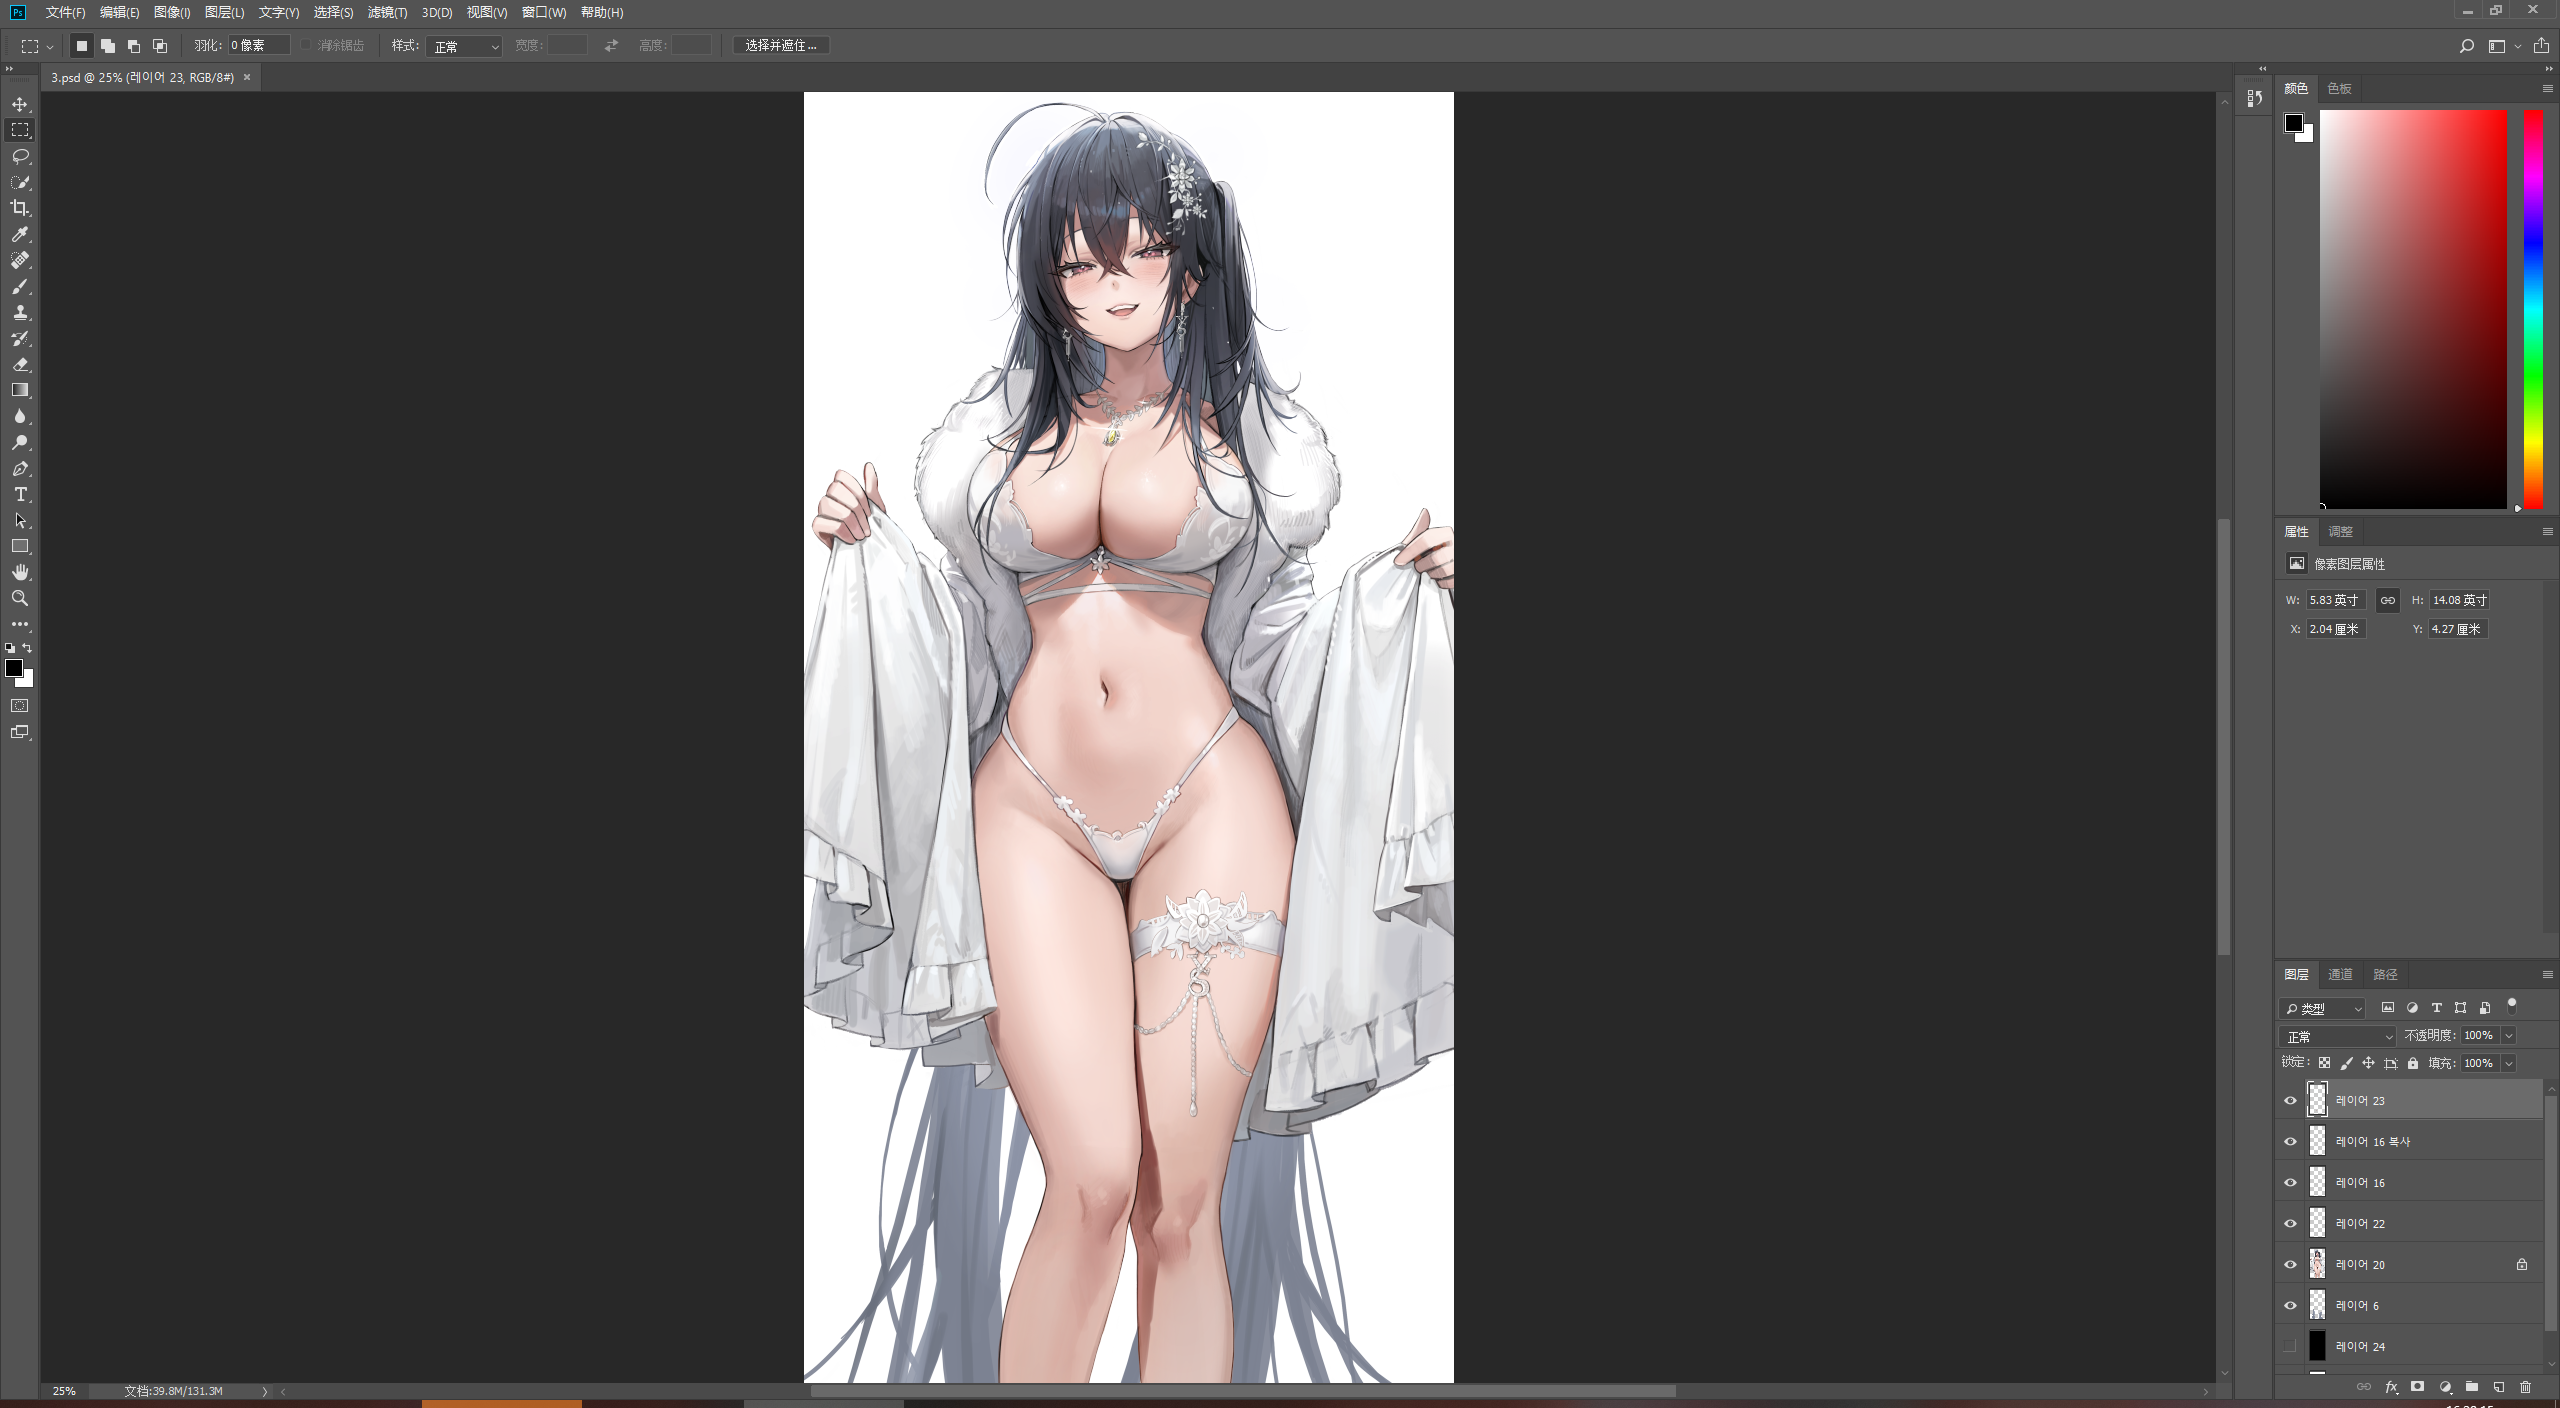Image resolution: width=2560 pixels, height=1408 pixels.
Task: Hide layer 레이어 22
Action: (x=2290, y=1223)
